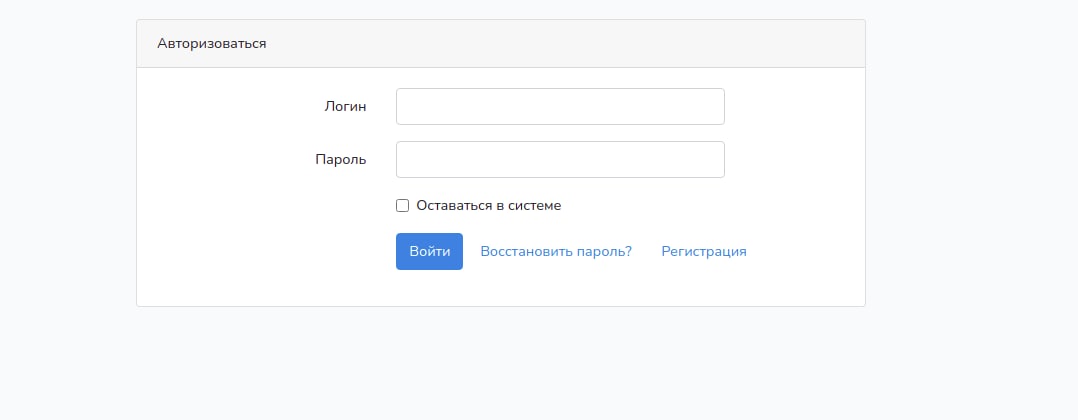Focus the Пароль password field
The height and width of the screenshot is (420, 1078).
coord(560,159)
